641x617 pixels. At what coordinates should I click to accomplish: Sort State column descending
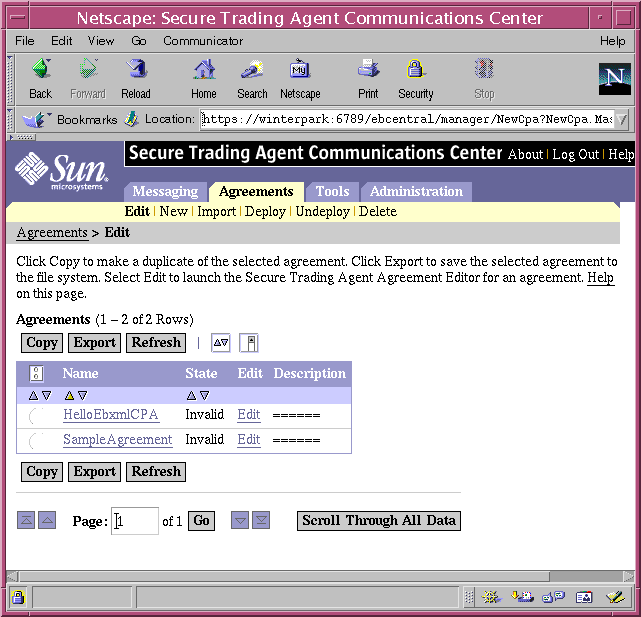click(204, 395)
